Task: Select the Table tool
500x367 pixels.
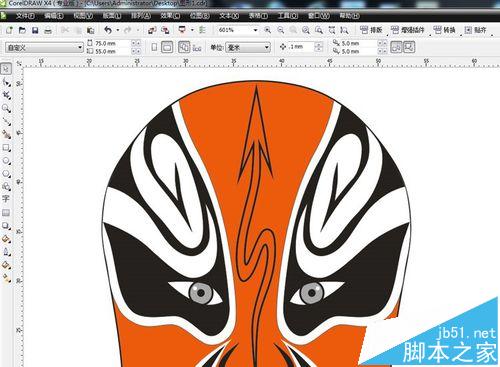Action: pyautogui.click(x=6, y=213)
